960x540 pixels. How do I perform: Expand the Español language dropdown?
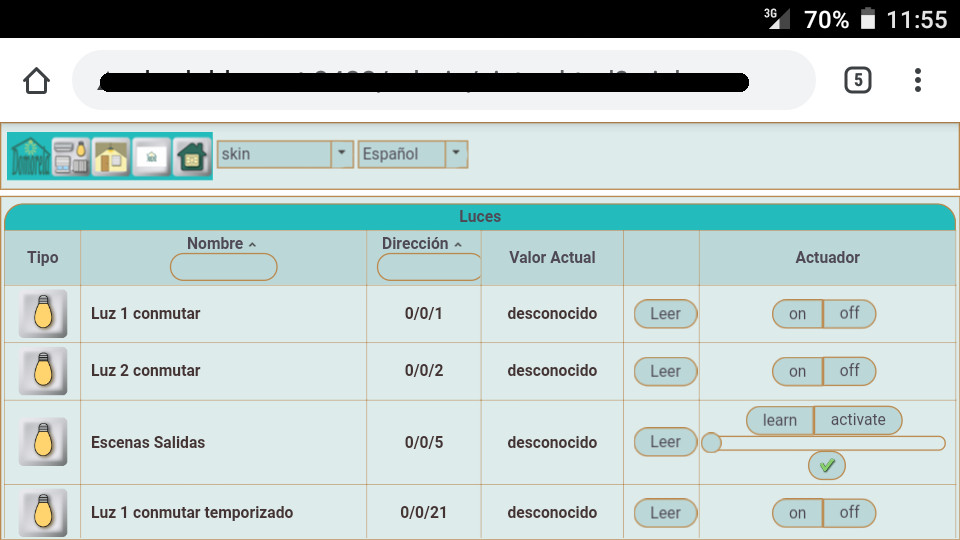click(413, 154)
